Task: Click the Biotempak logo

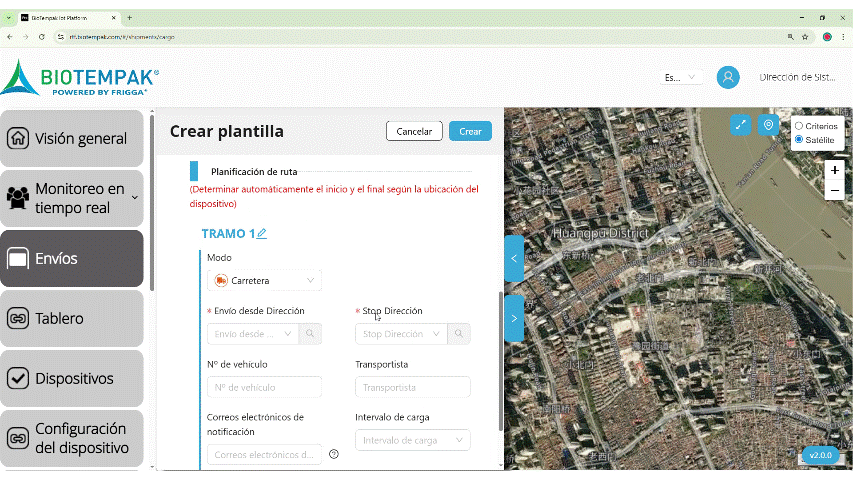Action: pos(80,78)
